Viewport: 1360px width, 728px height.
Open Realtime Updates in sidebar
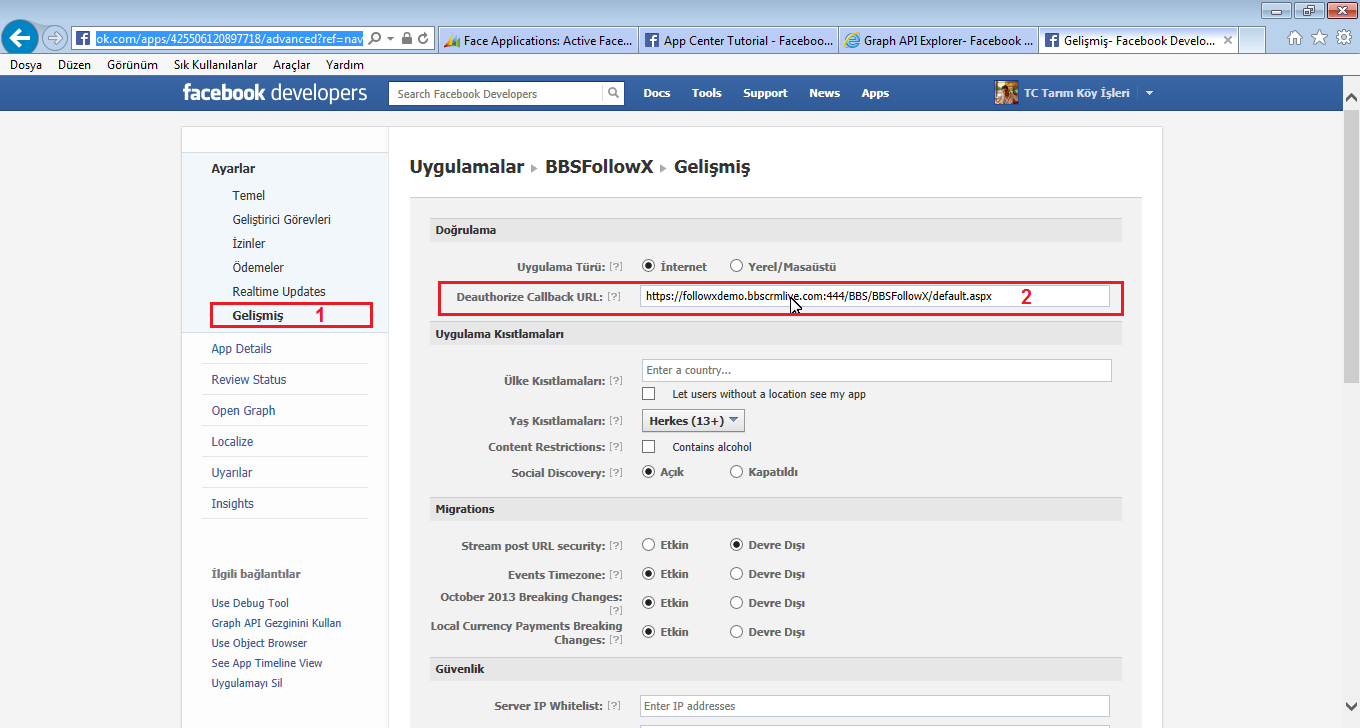coord(279,292)
